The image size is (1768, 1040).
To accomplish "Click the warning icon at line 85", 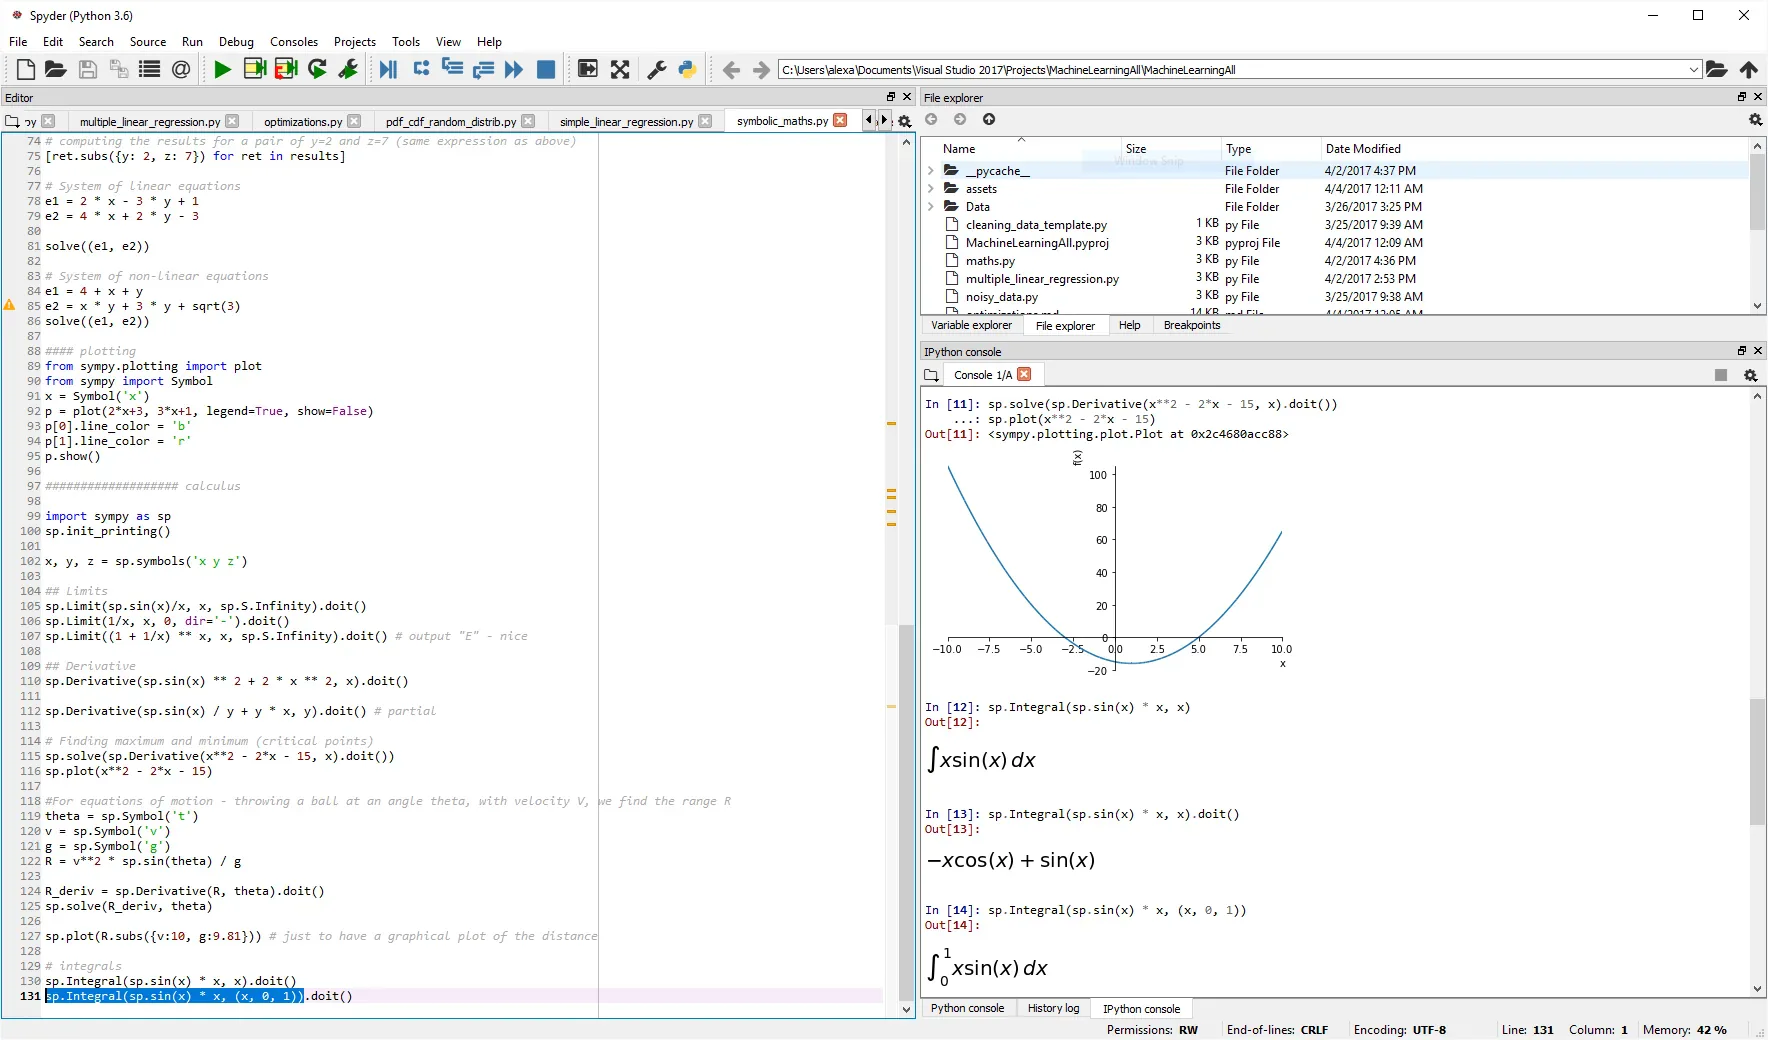I will click(10, 305).
